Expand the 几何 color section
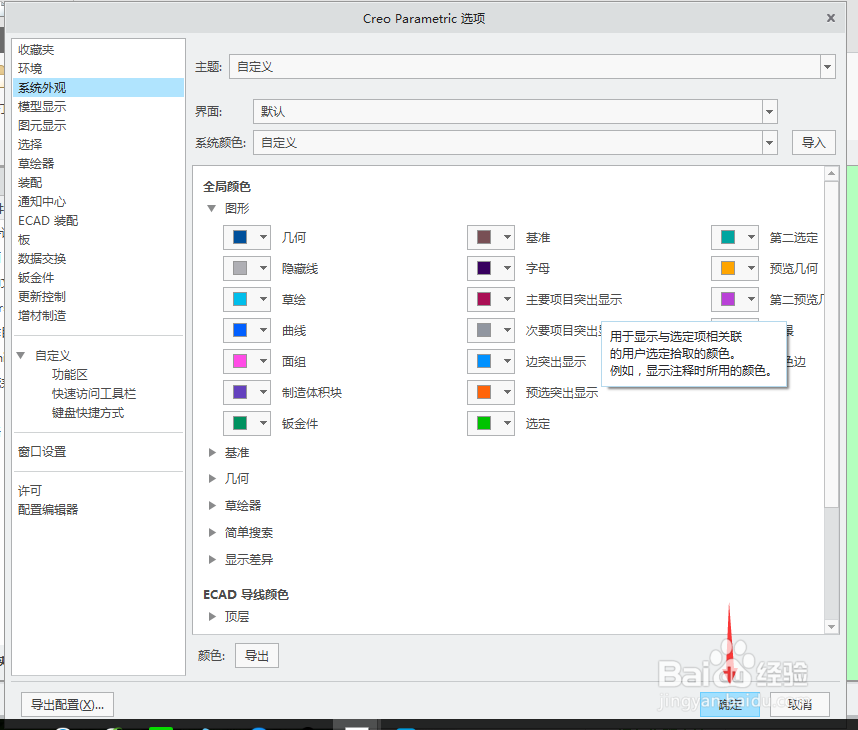The image size is (858, 730). [x=212, y=479]
